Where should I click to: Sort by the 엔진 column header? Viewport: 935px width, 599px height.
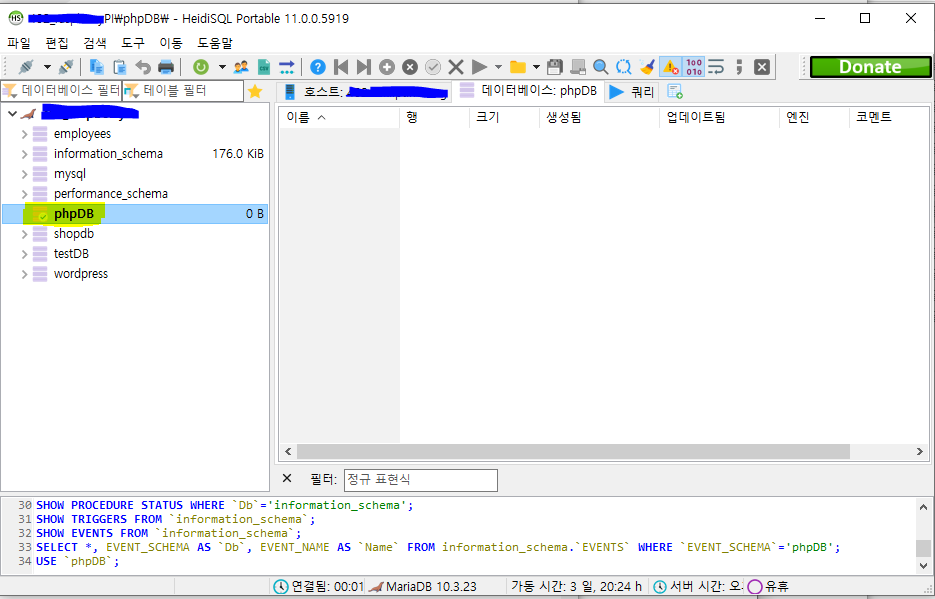[x=814, y=117]
